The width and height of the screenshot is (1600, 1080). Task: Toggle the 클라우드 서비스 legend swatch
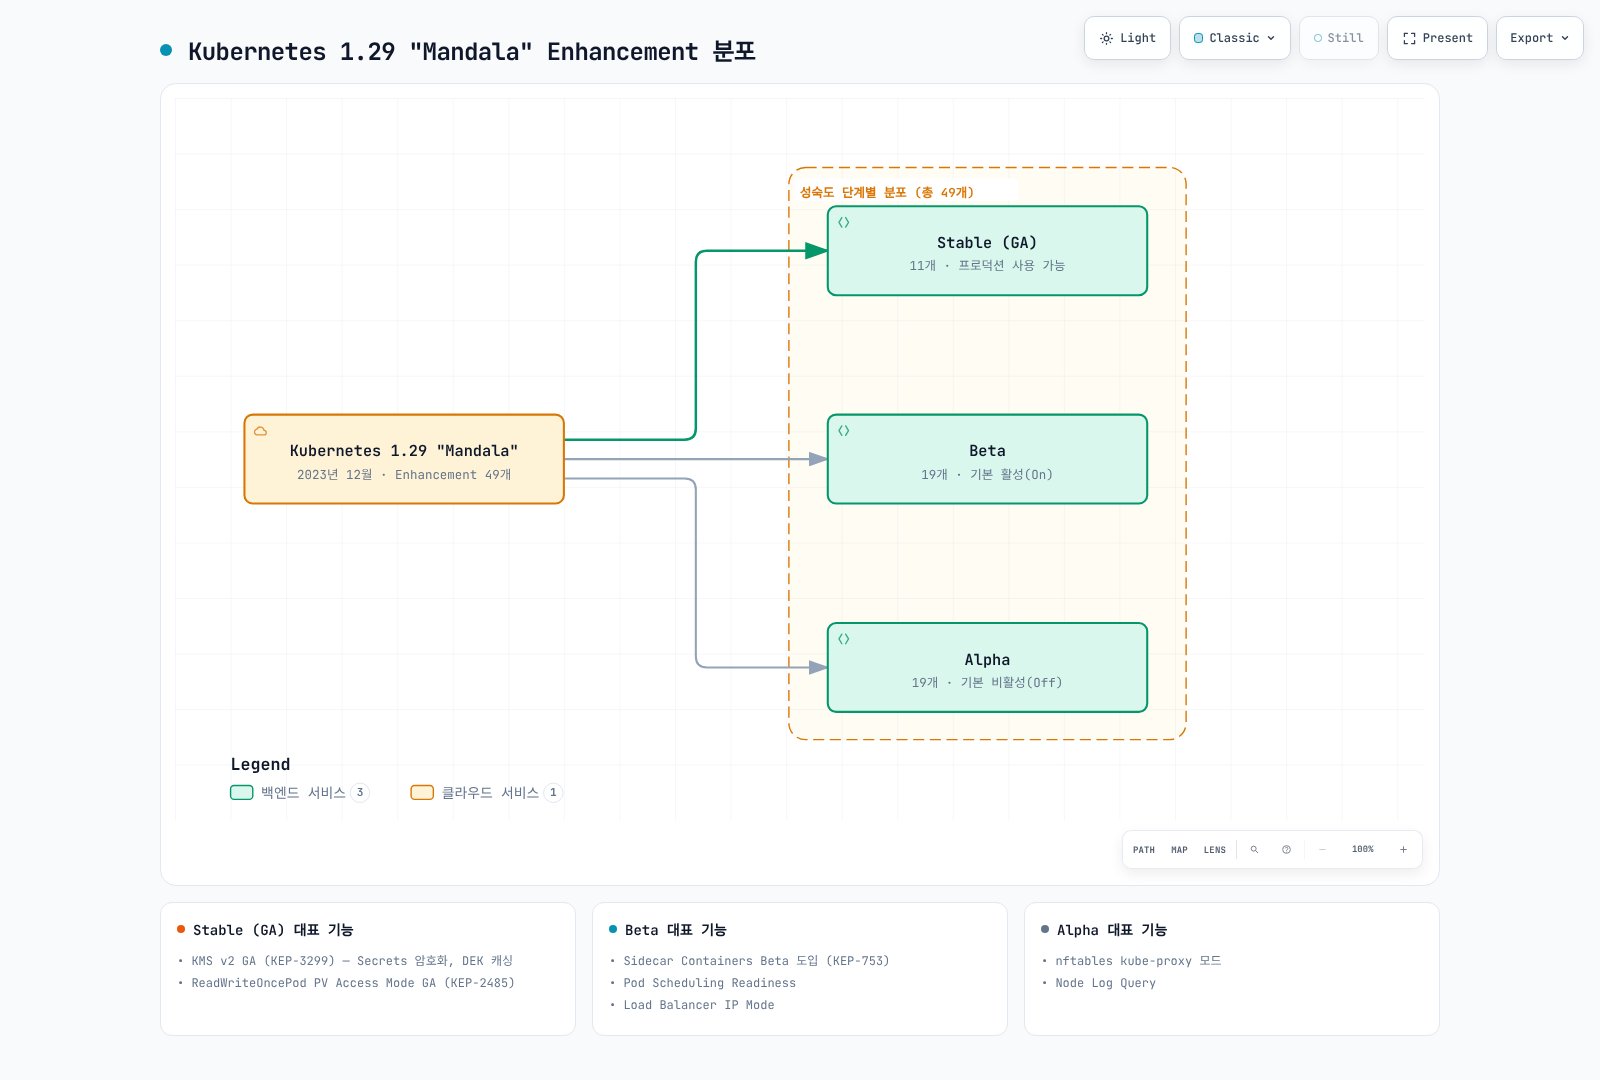(422, 792)
